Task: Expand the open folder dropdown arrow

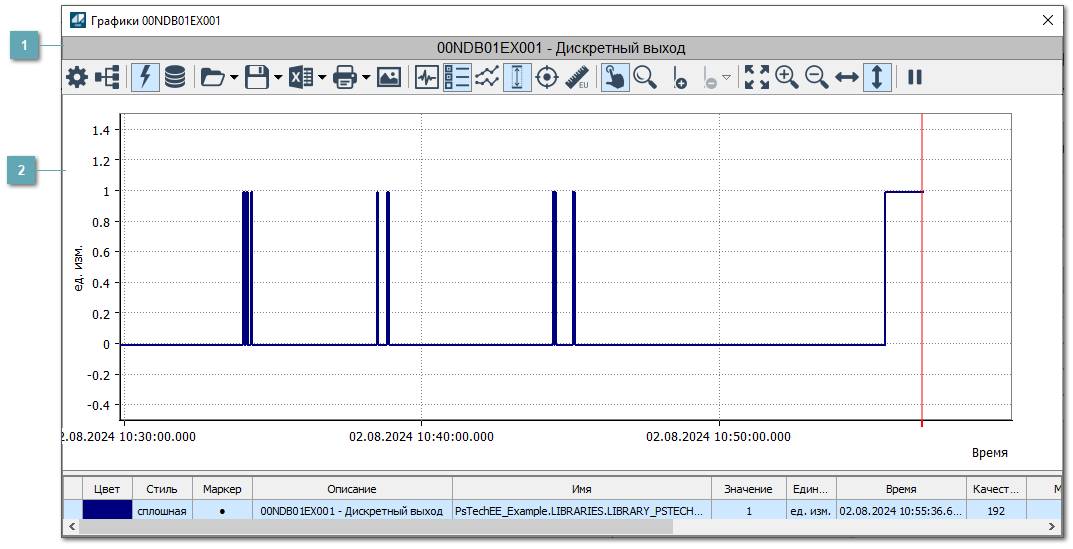Action: [234, 77]
